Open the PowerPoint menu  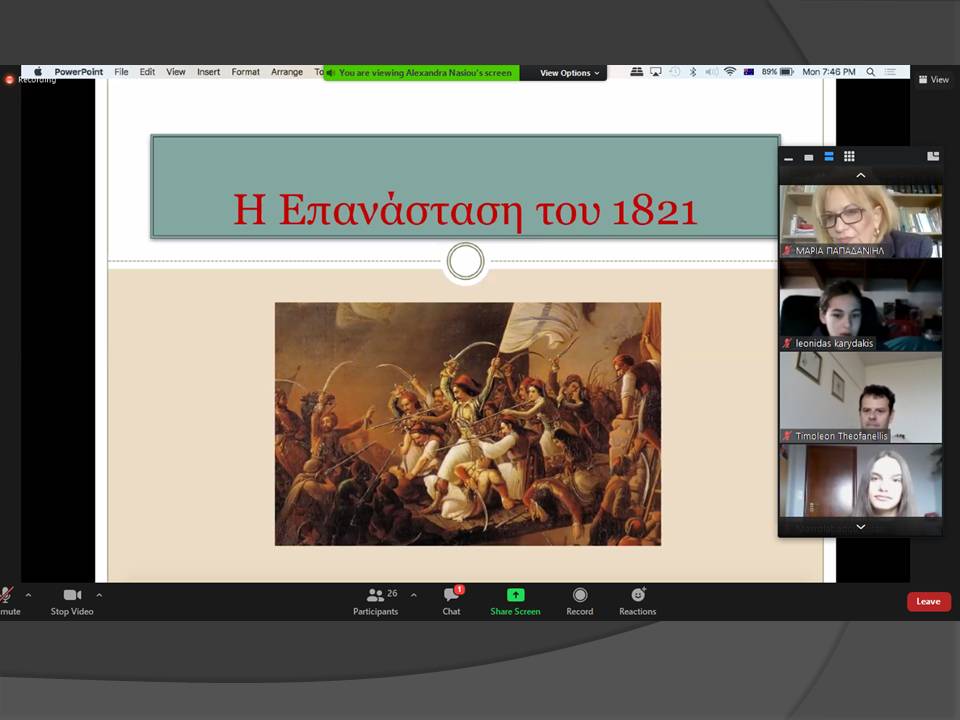pos(78,72)
